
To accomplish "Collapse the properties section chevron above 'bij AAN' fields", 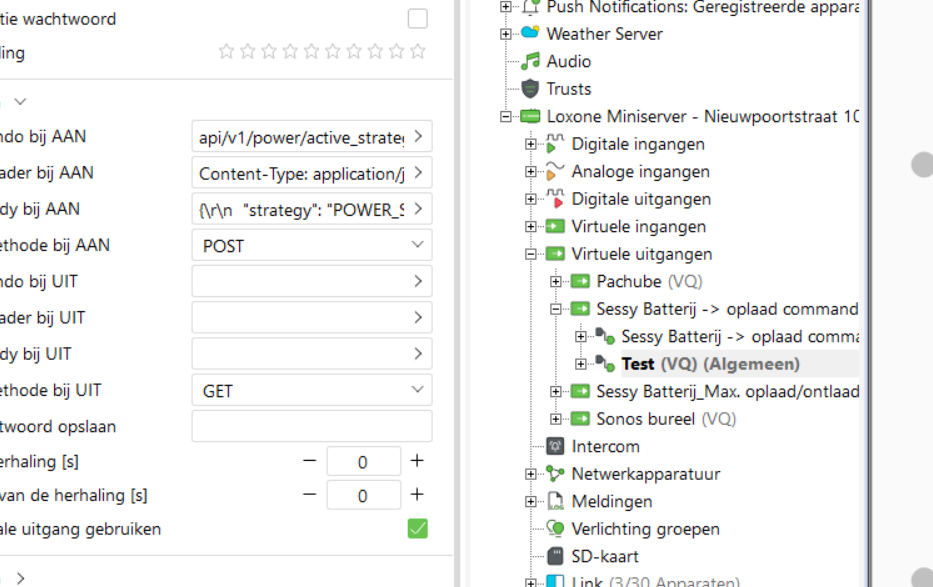I will click(x=20, y=102).
